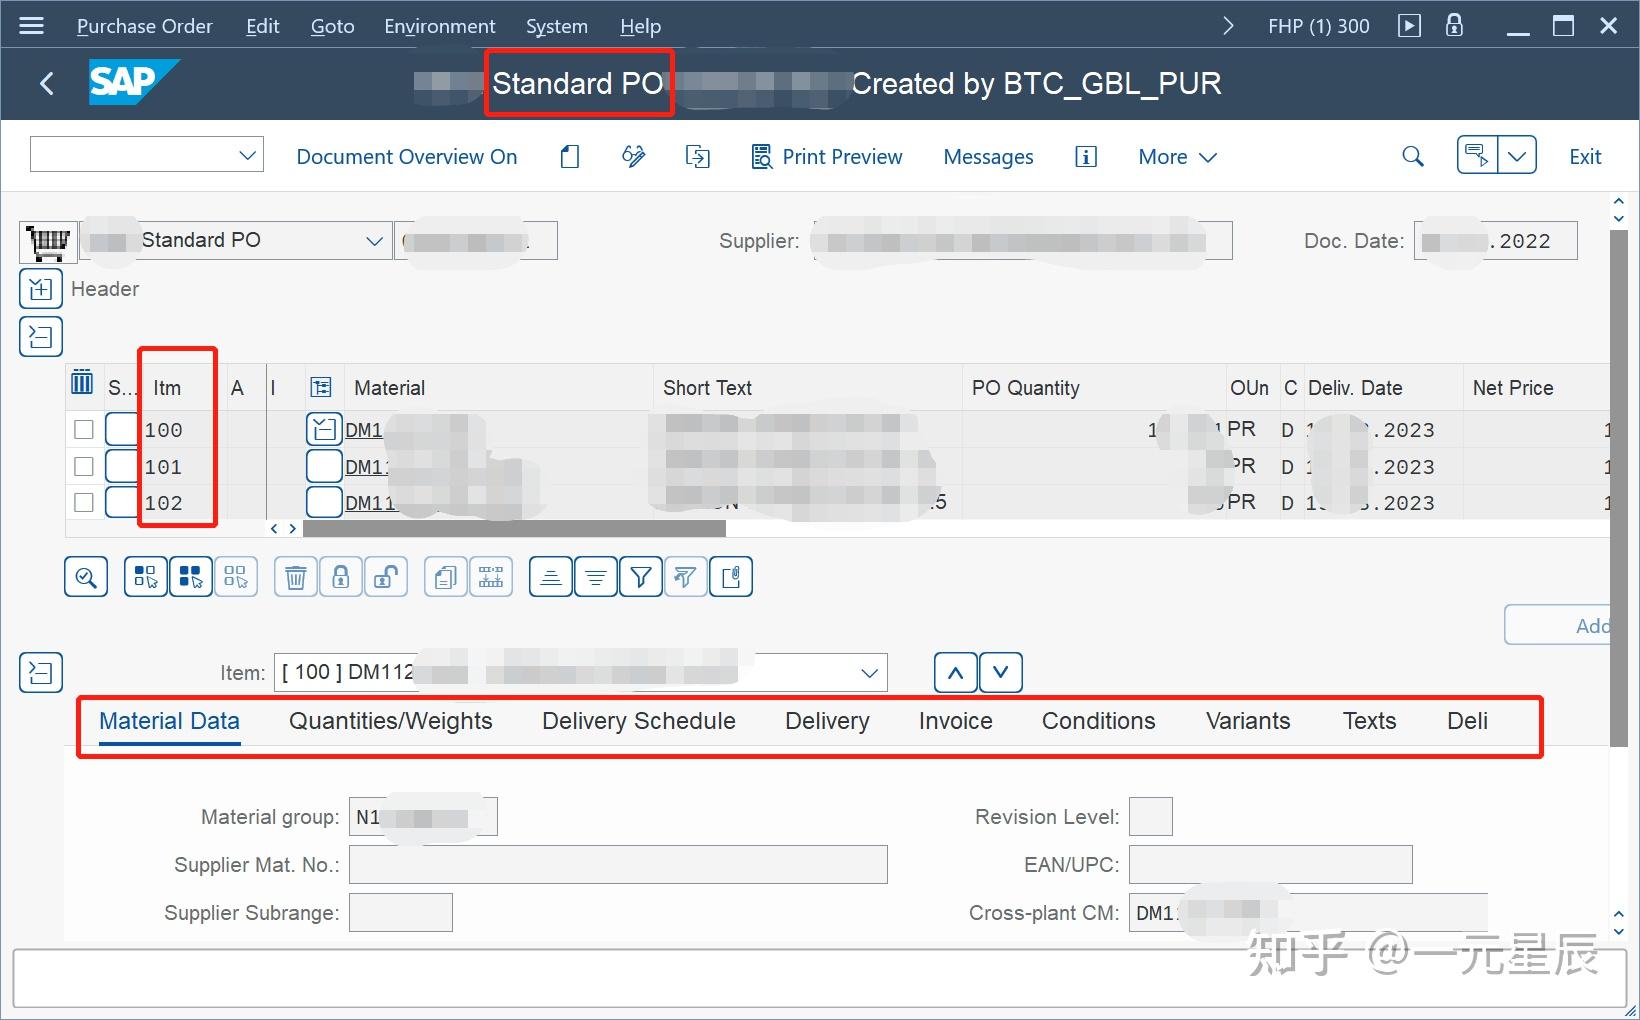
Task: Copy the selected item via copy icon
Action: [444, 576]
